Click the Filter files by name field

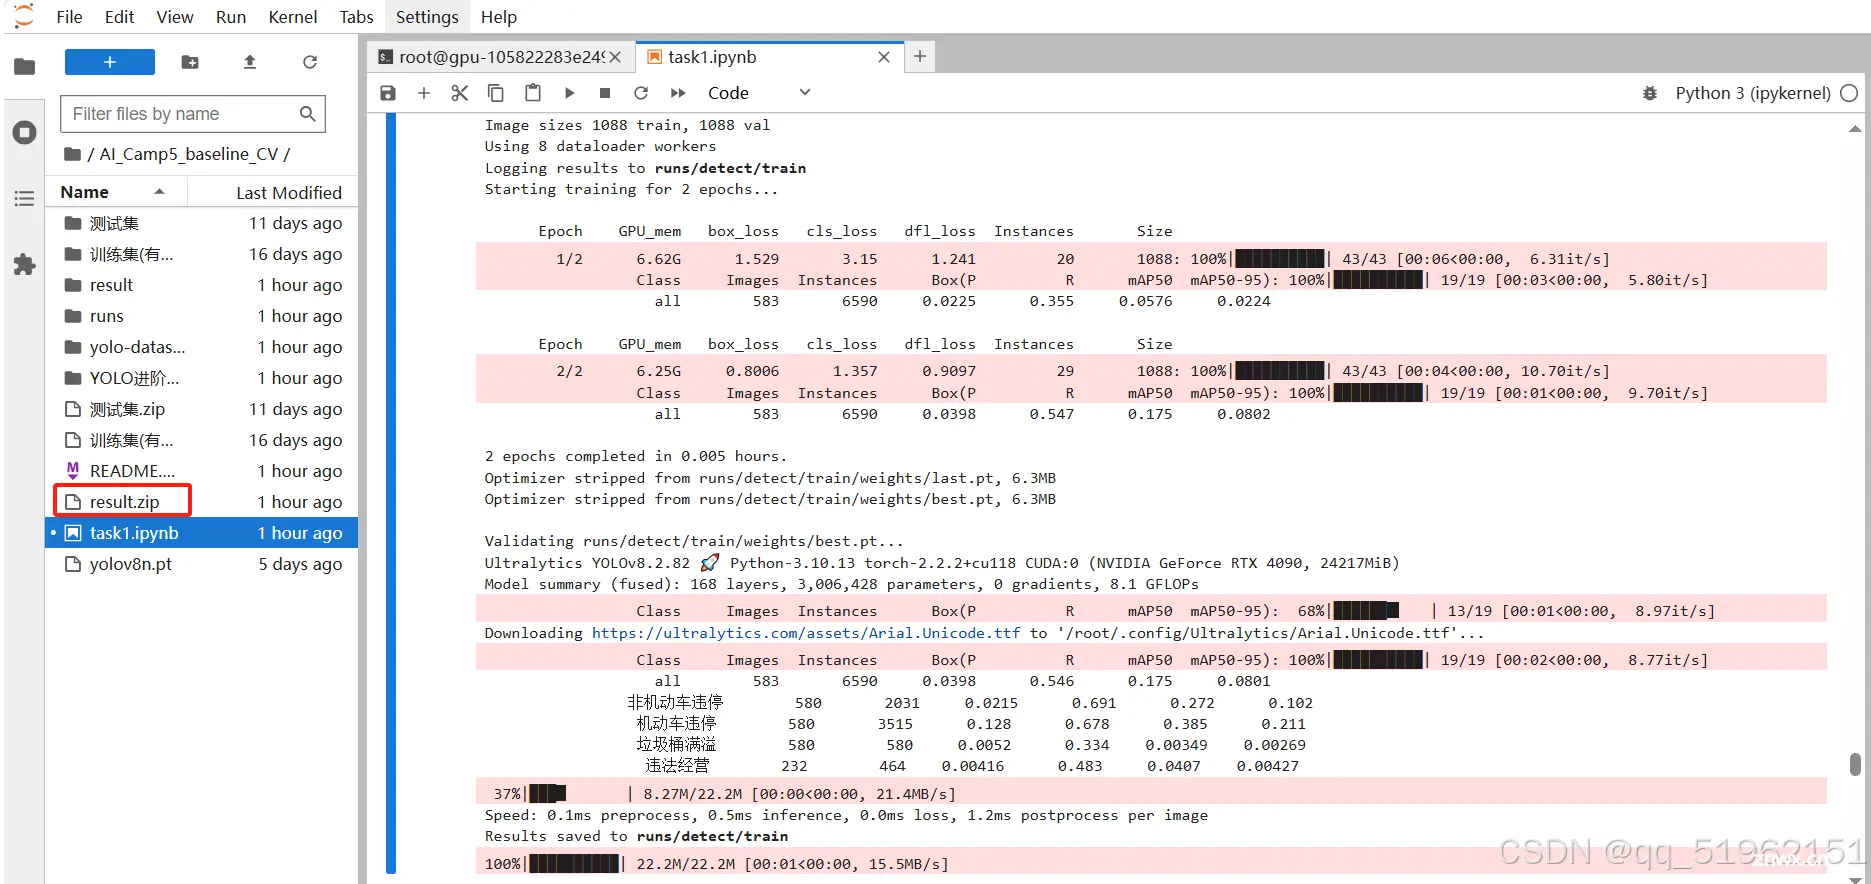193,114
